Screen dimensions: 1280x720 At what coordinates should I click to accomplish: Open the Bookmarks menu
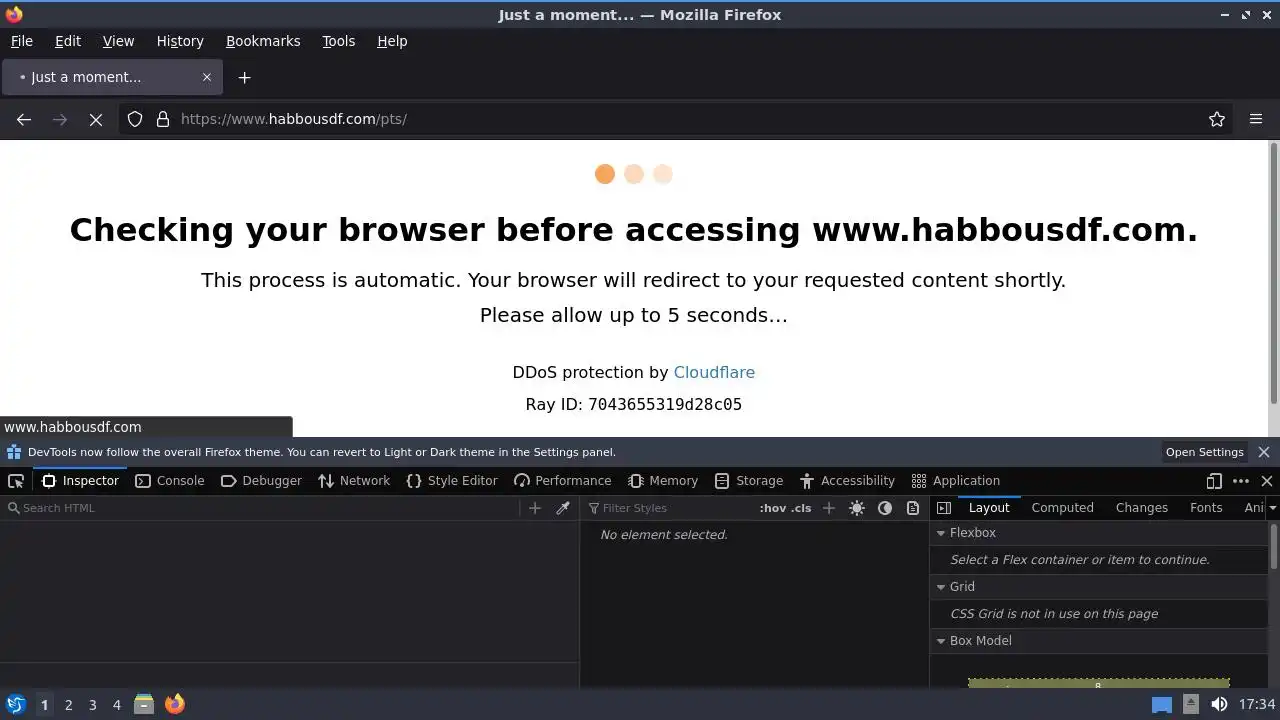[263, 41]
